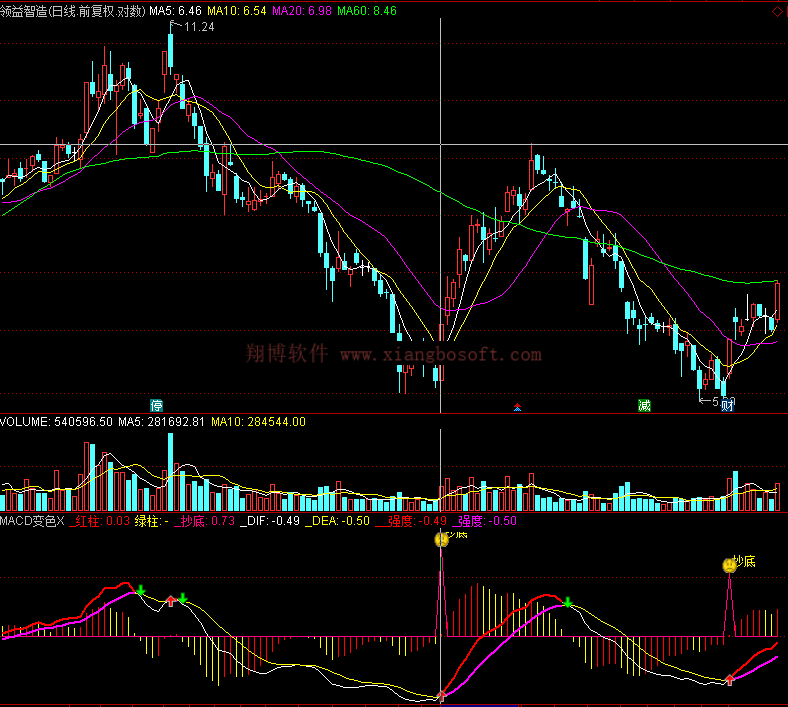
Task: Select the MA10 indicator label in yellow
Action: point(236,11)
